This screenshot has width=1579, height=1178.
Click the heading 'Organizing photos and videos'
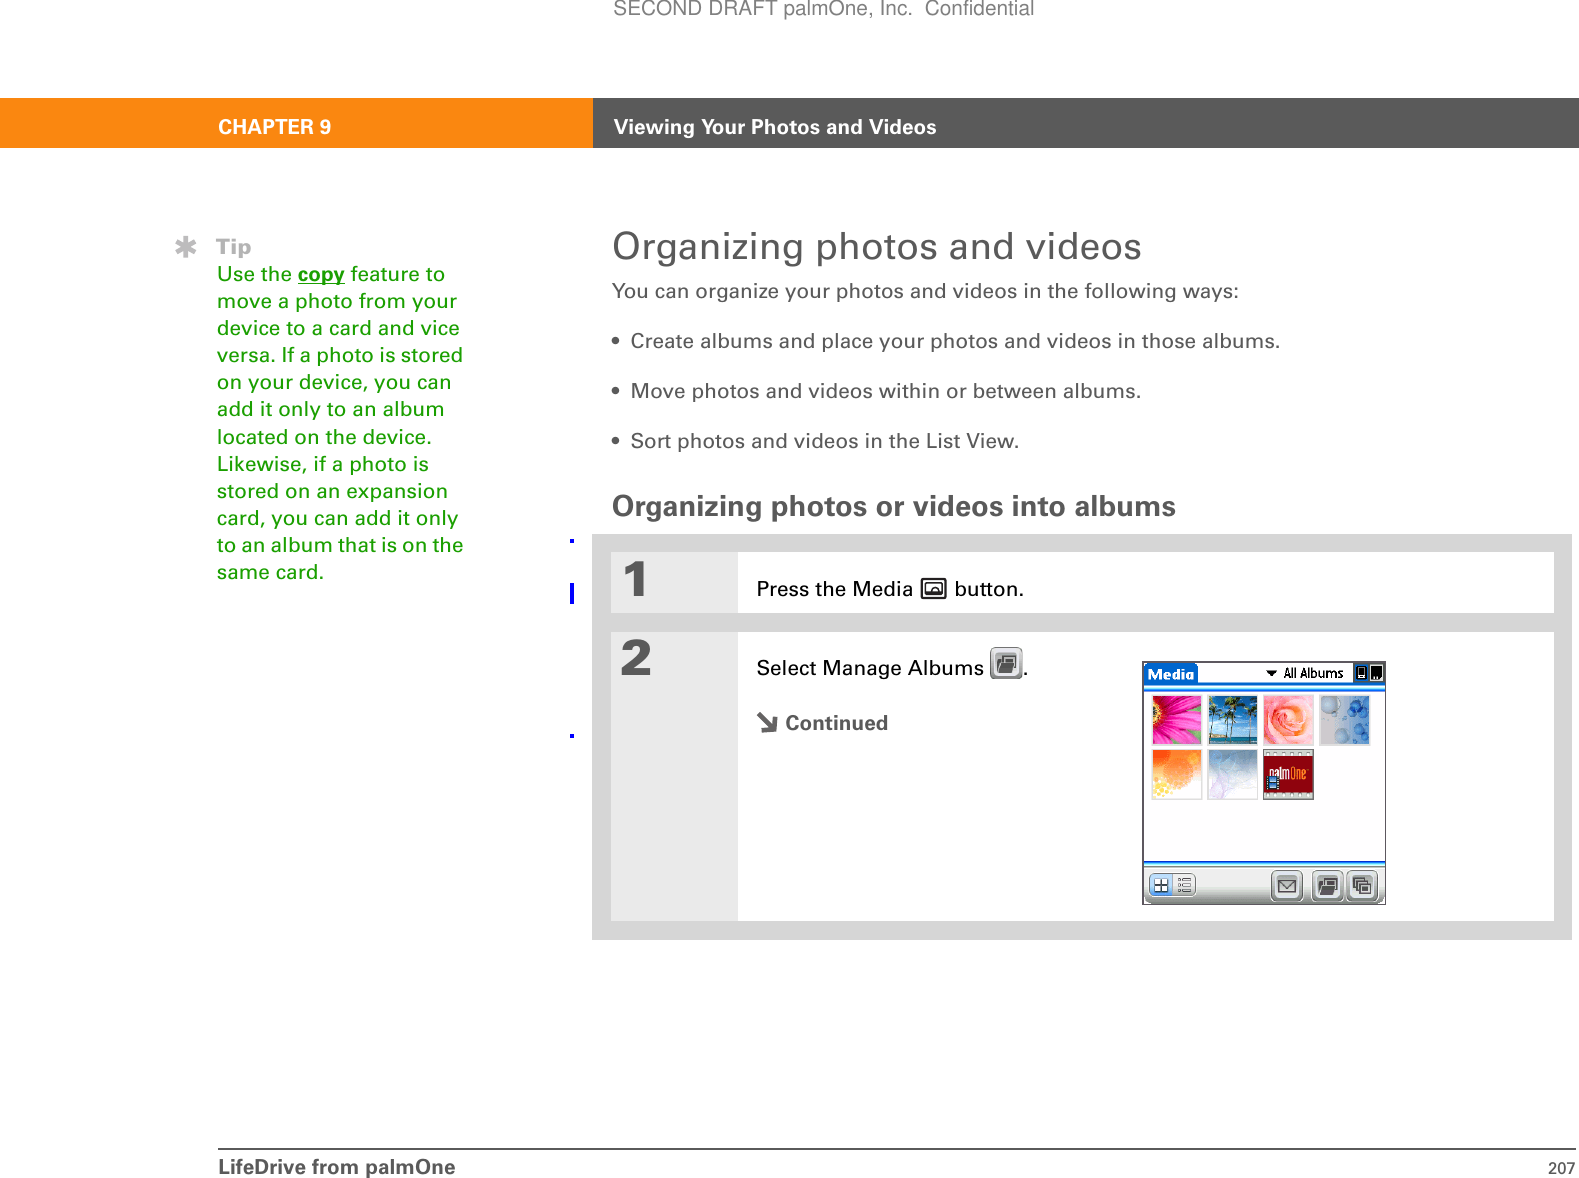coord(877,247)
